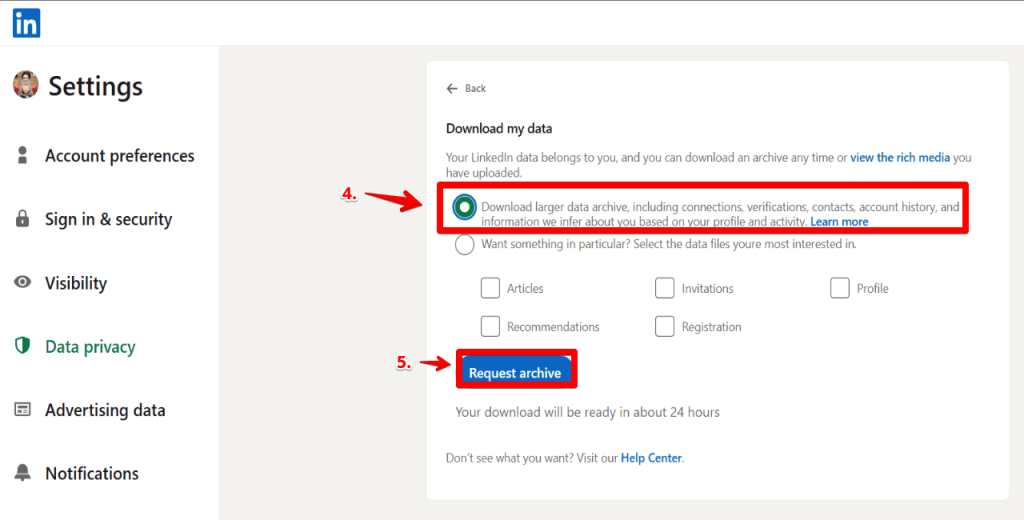
Task: Click the Sign in & security lock icon
Action: (x=22, y=218)
